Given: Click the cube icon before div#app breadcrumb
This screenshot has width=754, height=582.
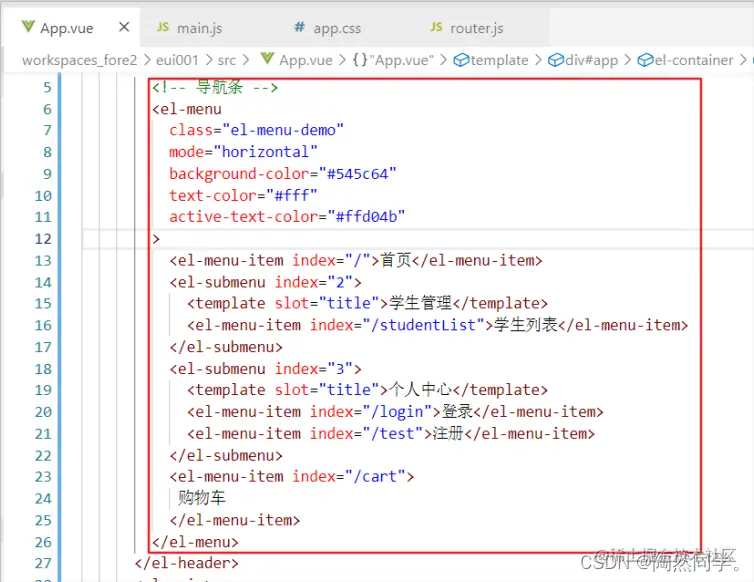Looking at the screenshot, I should pos(556,60).
